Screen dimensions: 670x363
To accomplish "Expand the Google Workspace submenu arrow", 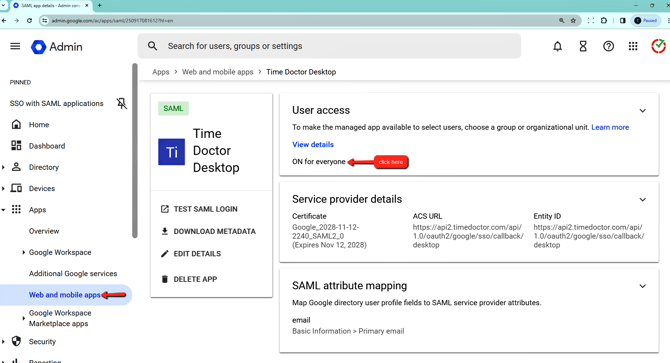I will (24, 252).
